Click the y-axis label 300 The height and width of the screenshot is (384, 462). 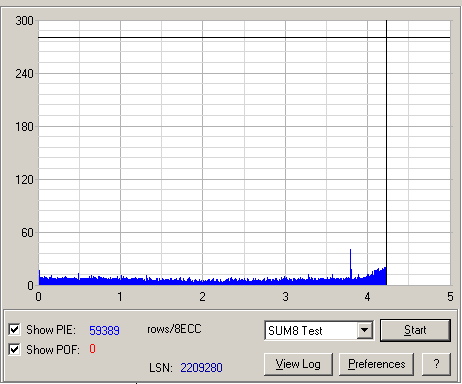coord(24,21)
